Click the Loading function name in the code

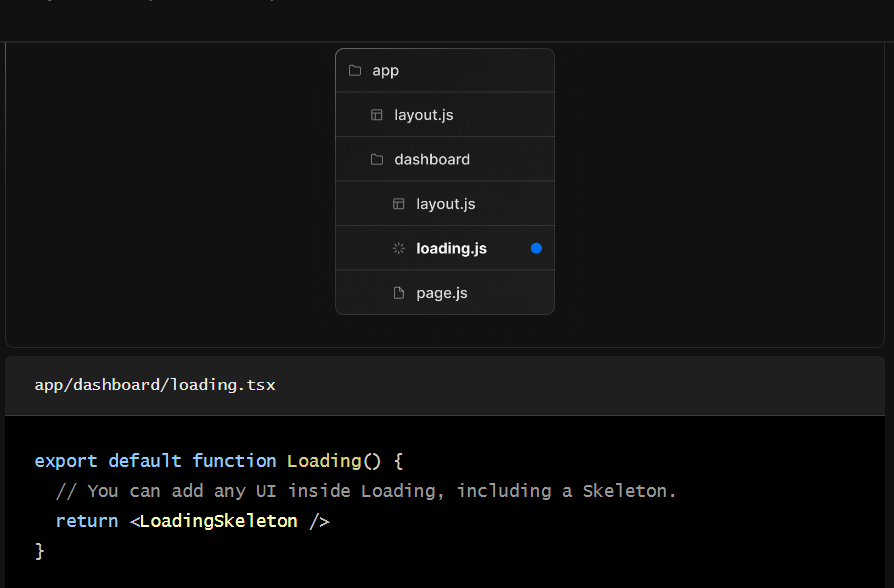pos(323,461)
